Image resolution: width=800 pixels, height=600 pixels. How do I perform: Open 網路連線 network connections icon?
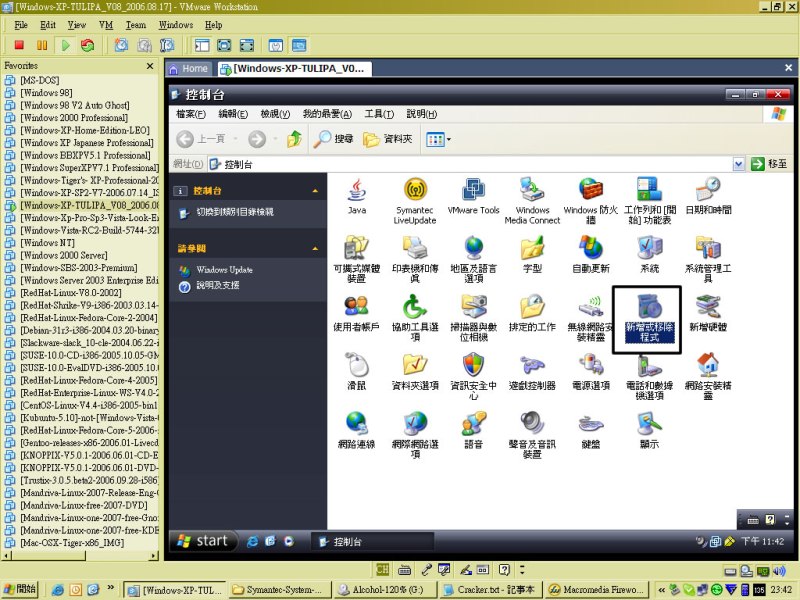point(357,423)
